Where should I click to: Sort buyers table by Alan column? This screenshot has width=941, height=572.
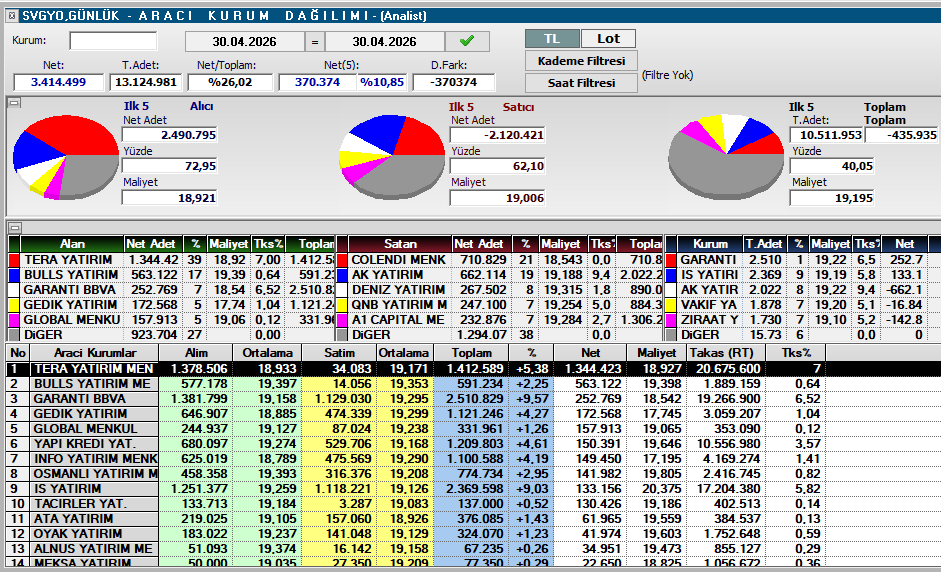[72, 244]
